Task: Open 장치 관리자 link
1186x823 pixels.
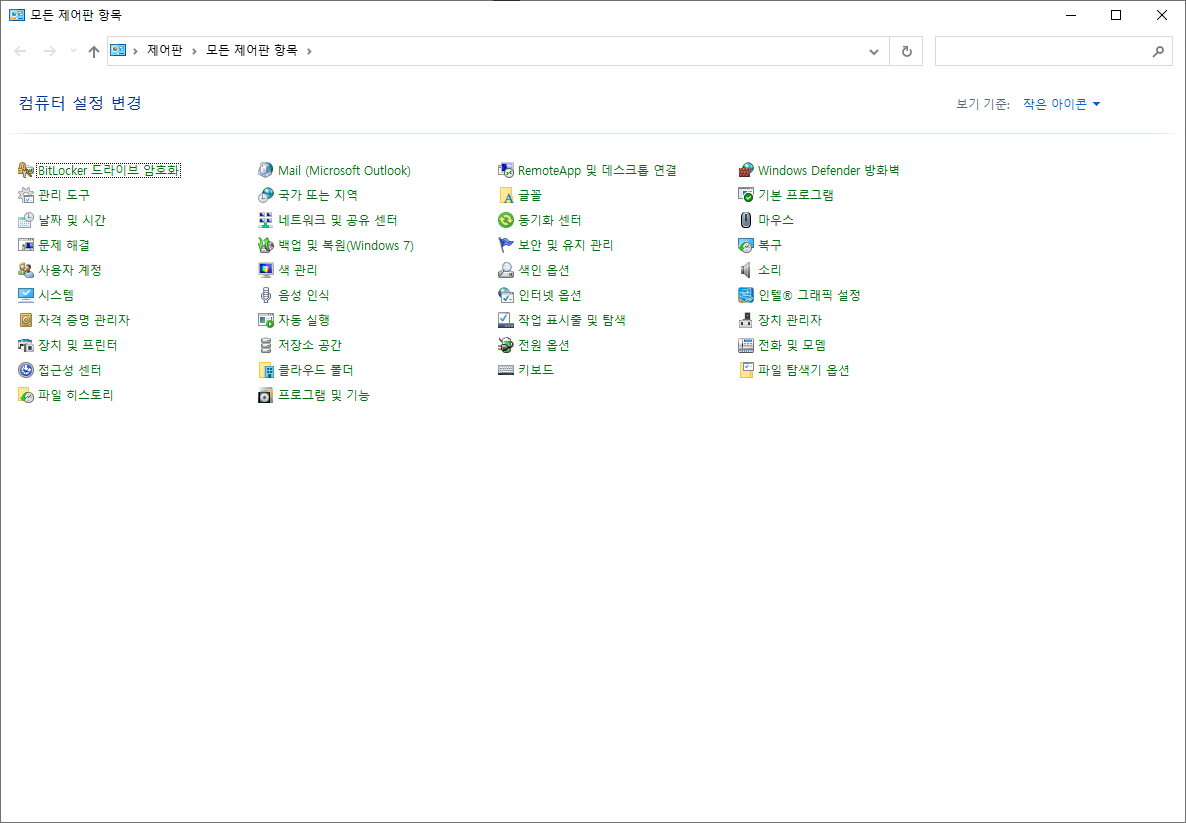Action: pyautogui.click(x=790, y=320)
